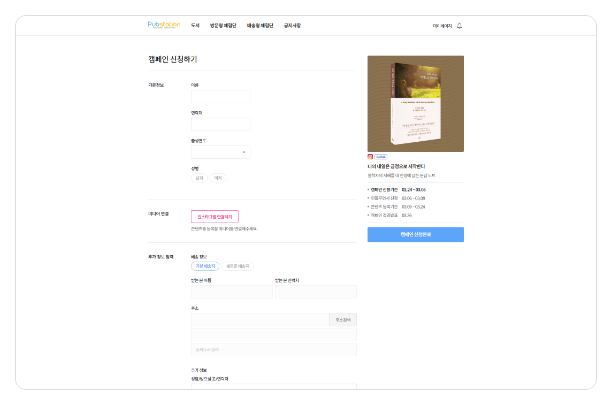Click the pink Instagram connect button
Image resolution: width=612 pixels, height=405 pixels.
(214, 216)
